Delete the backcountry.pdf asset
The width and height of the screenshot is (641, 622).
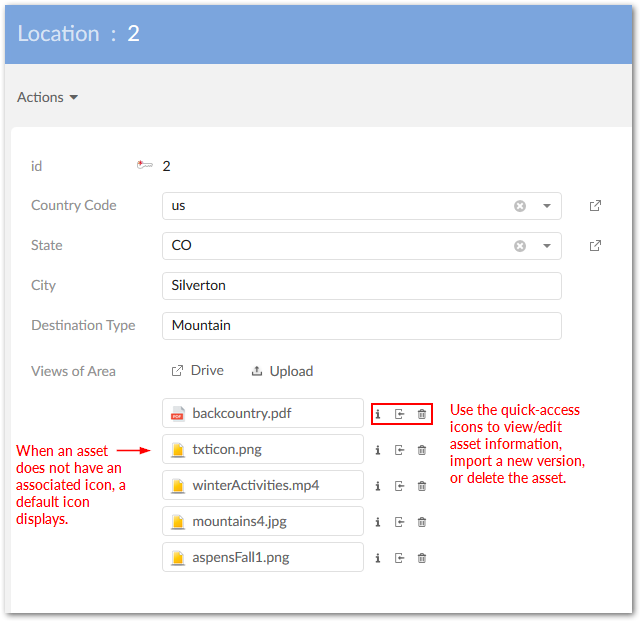tap(422, 414)
